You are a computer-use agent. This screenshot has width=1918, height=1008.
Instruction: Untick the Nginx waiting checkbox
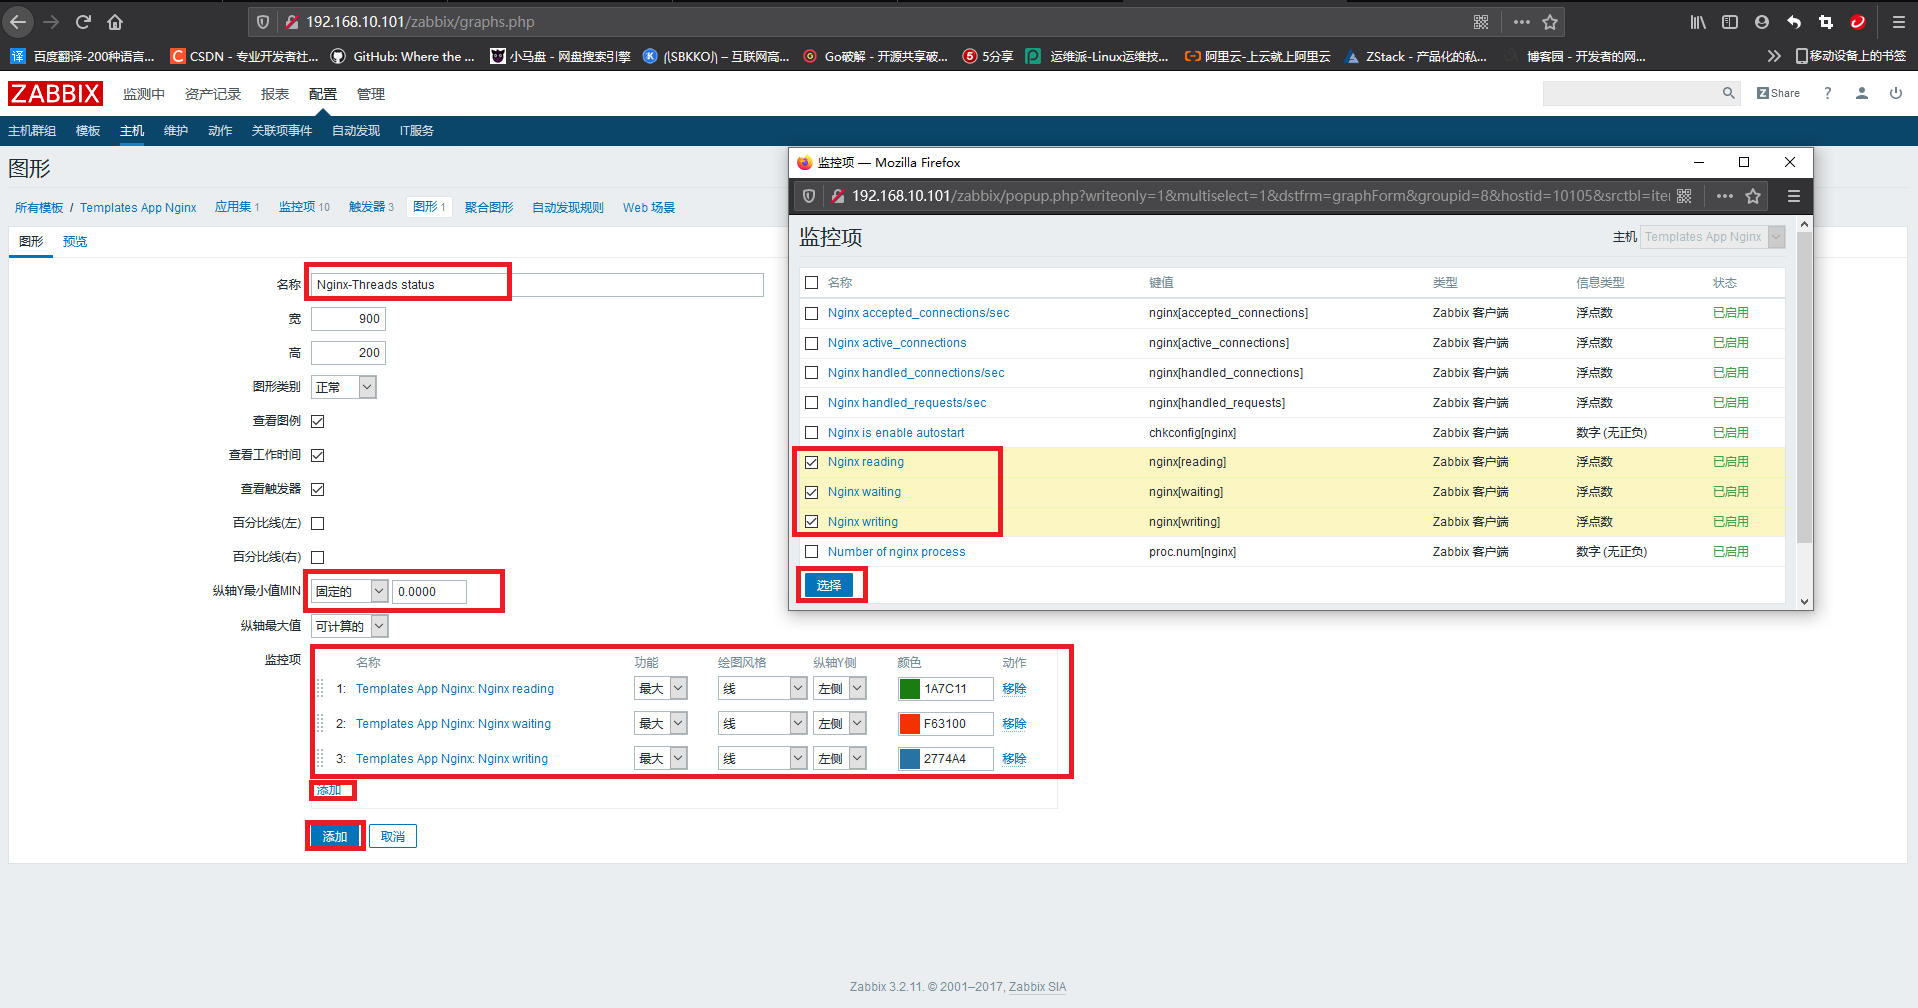(811, 492)
